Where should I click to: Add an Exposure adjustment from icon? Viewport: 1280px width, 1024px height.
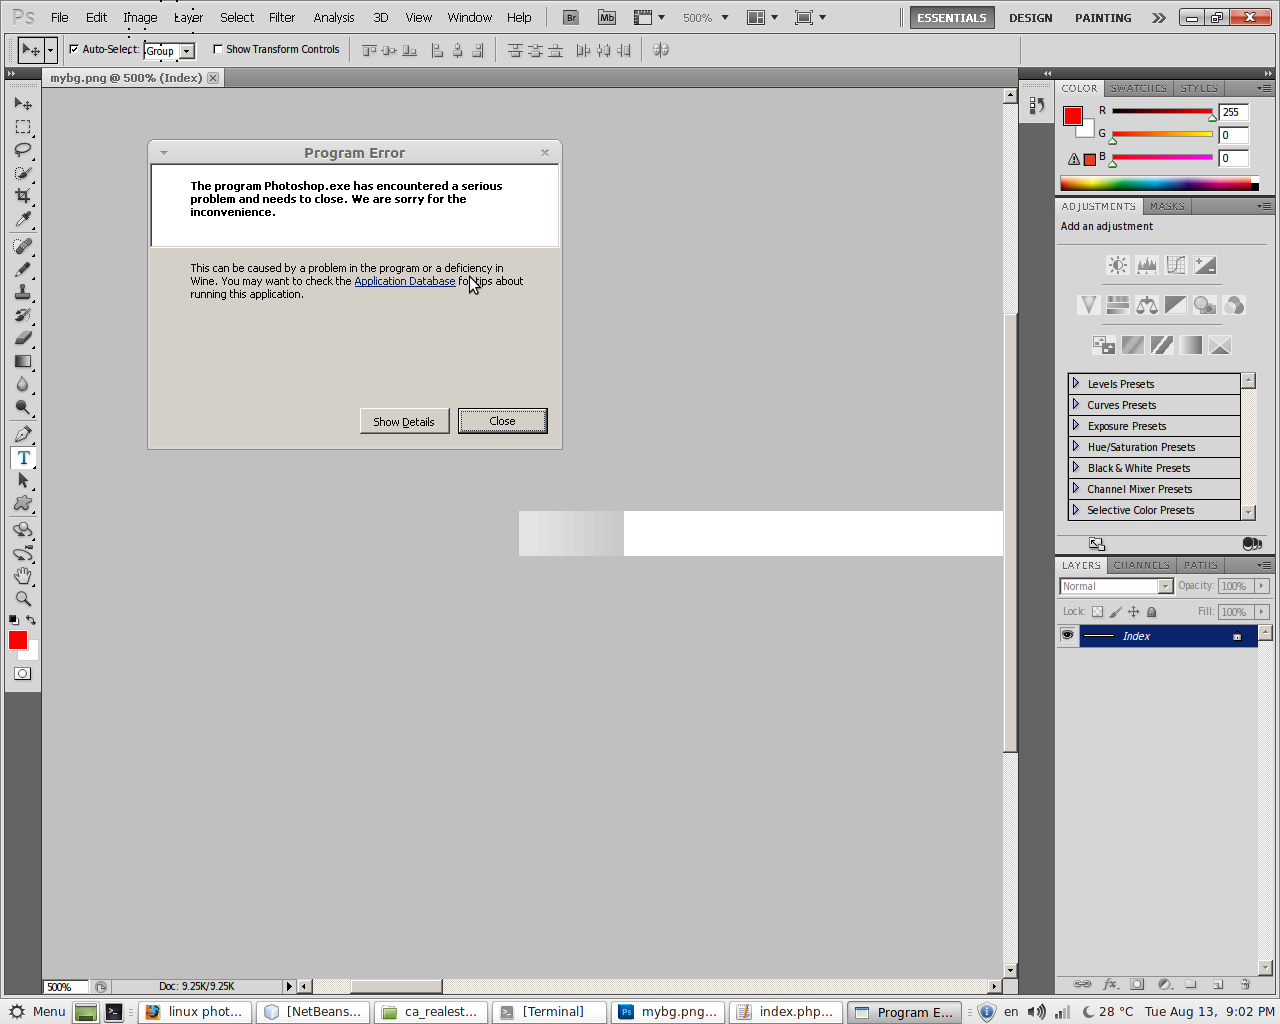pos(1205,265)
